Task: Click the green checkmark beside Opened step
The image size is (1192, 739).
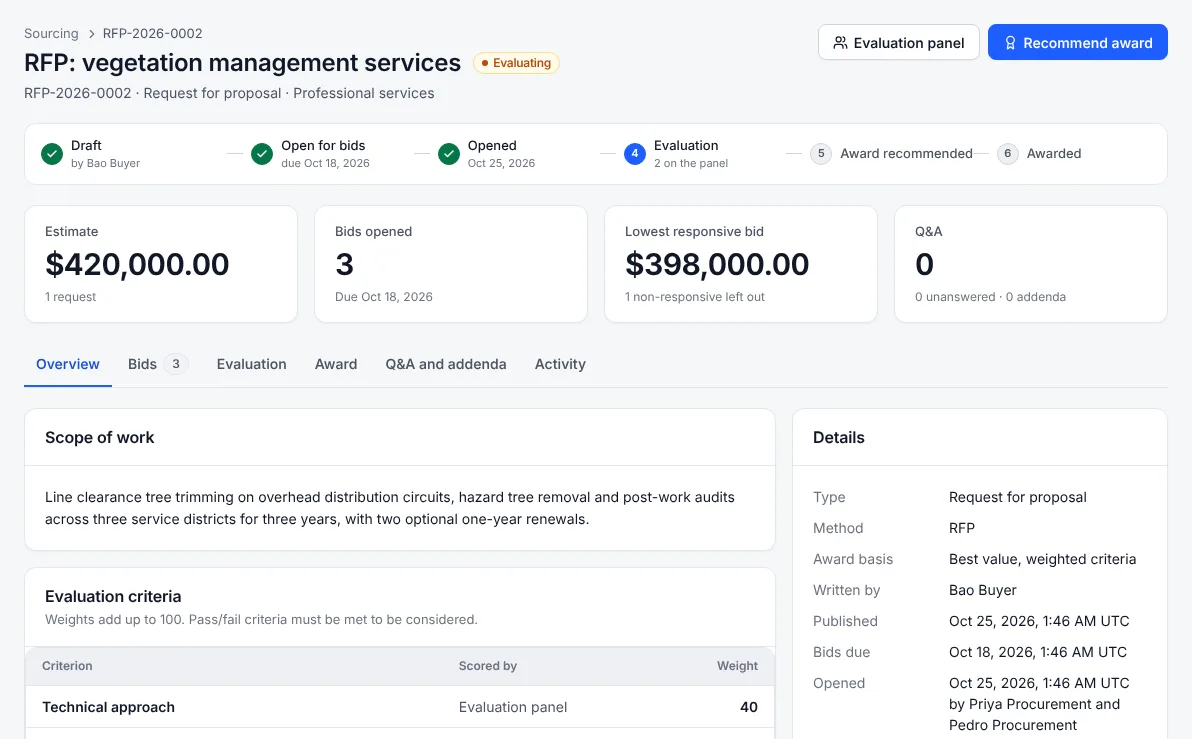Action: 449,154
